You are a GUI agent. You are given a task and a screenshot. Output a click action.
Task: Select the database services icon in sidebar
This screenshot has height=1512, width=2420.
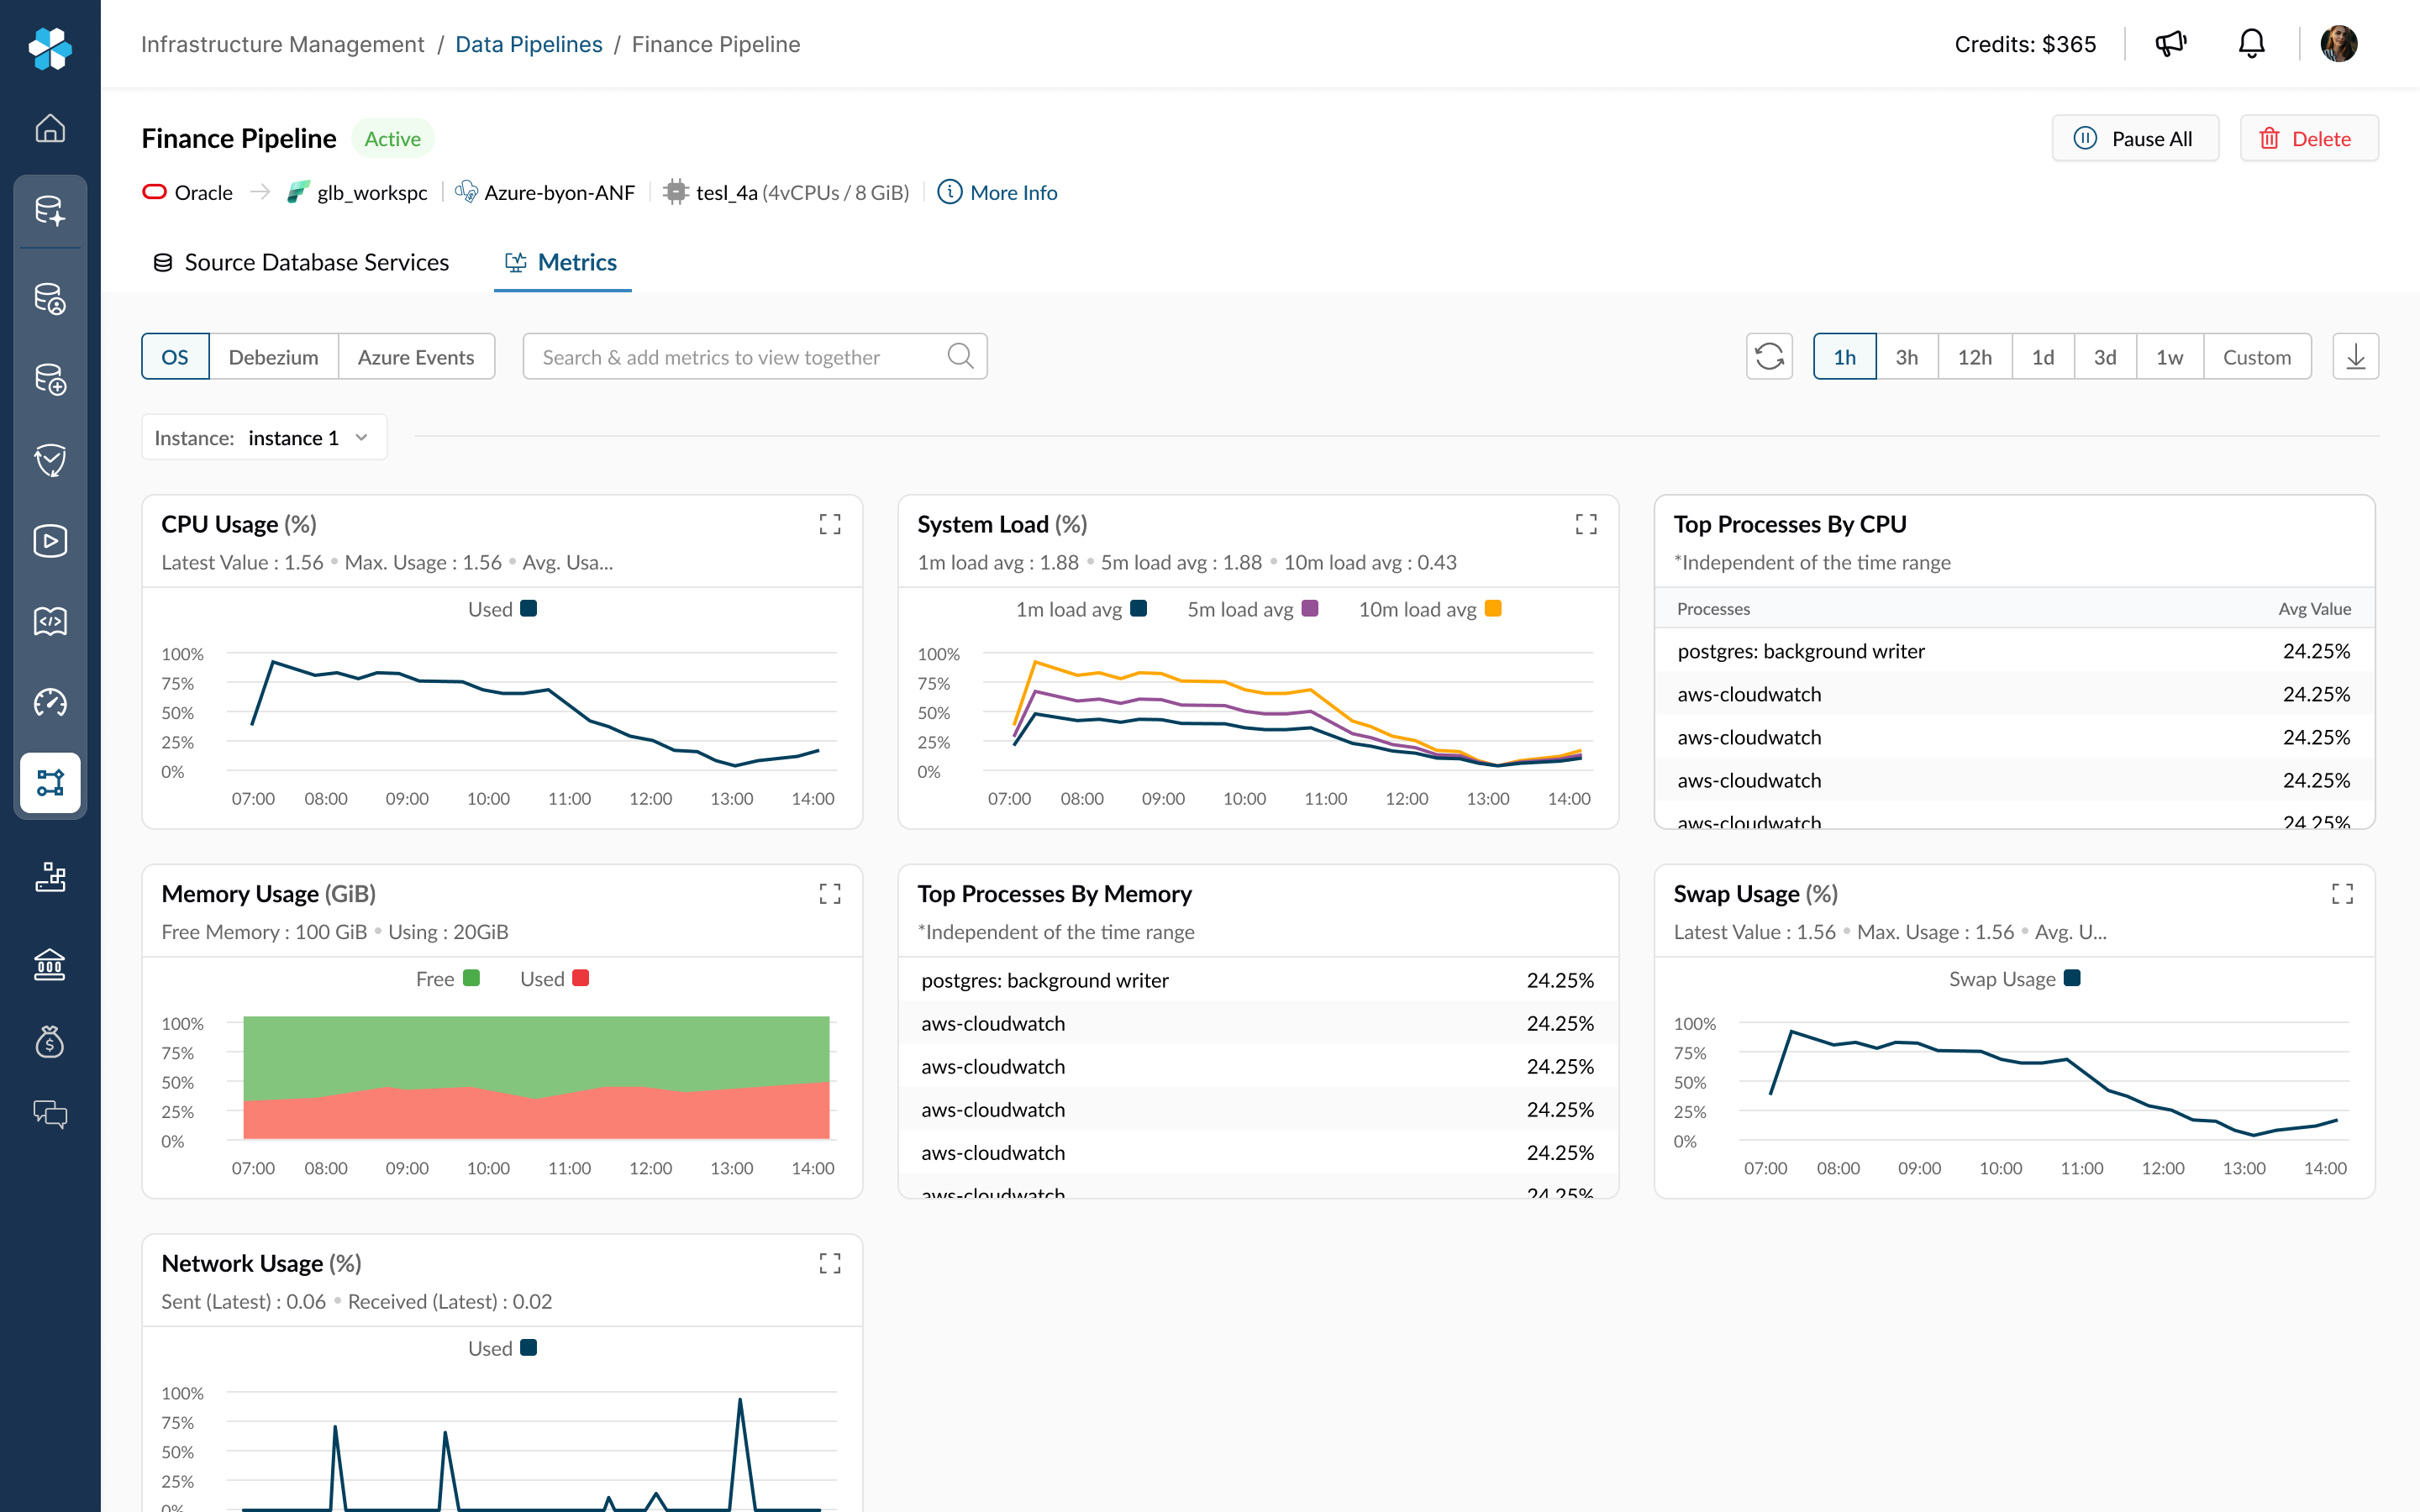coord(50,299)
